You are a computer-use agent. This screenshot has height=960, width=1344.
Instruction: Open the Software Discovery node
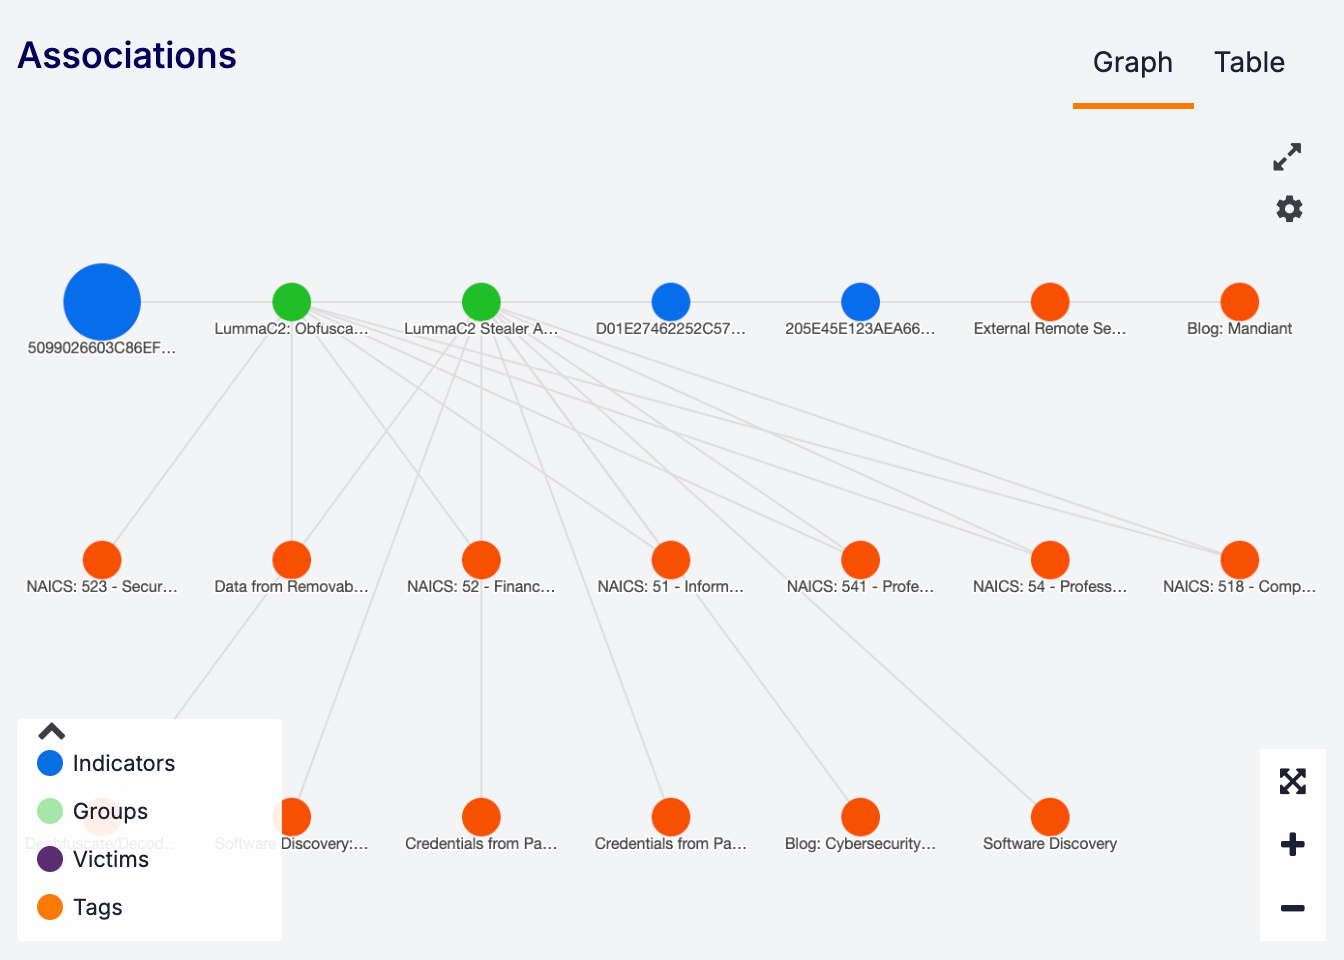tap(1050, 815)
